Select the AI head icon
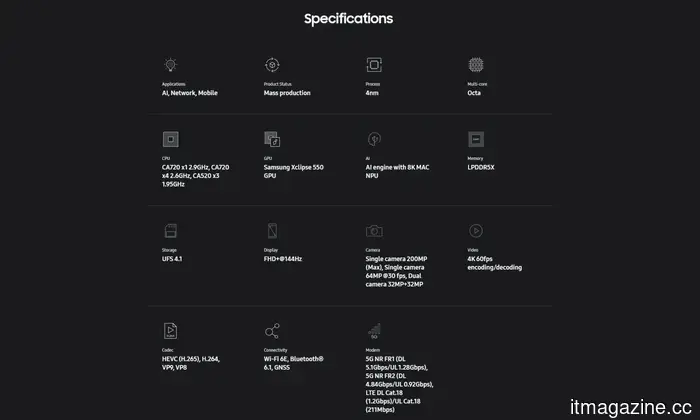This screenshot has height=420, width=700. [x=374, y=139]
